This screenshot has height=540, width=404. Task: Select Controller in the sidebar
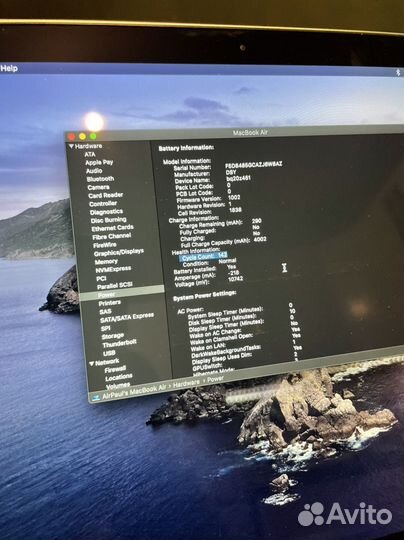coord(103,204)
